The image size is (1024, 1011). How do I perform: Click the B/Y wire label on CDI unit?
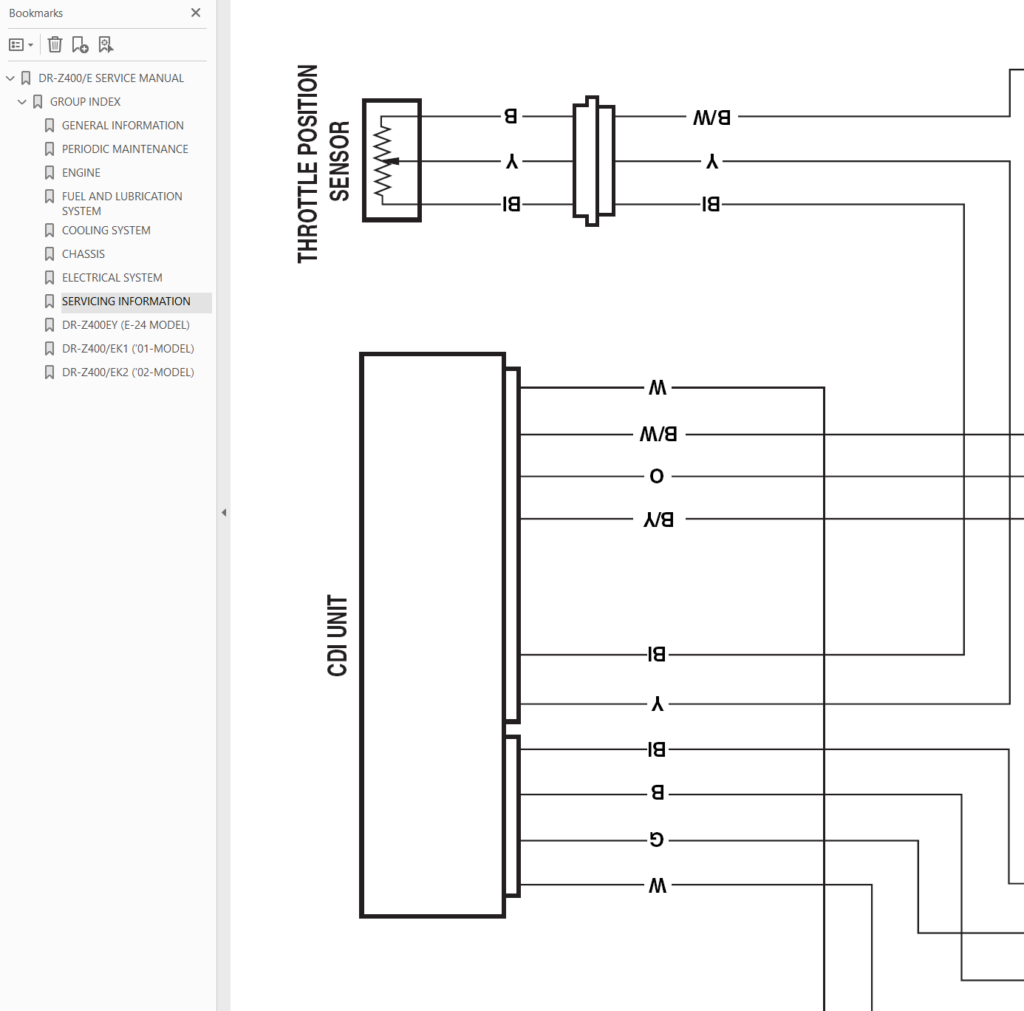pyautogui.click(x=658, y=519)
